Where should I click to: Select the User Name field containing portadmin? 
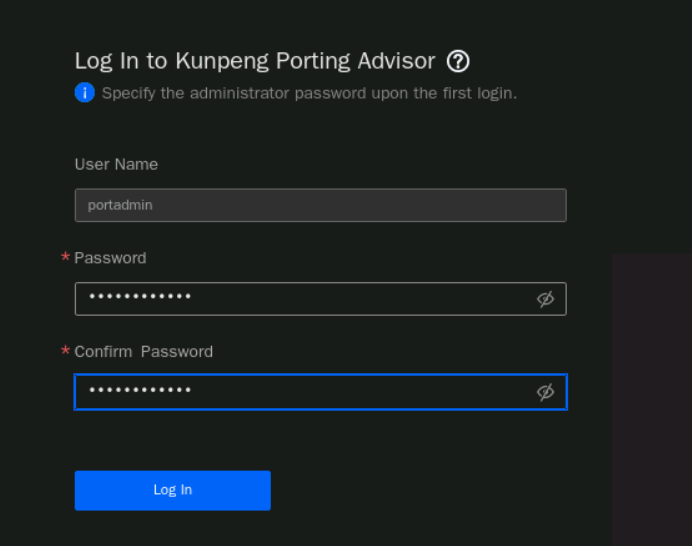coord(320,205)
